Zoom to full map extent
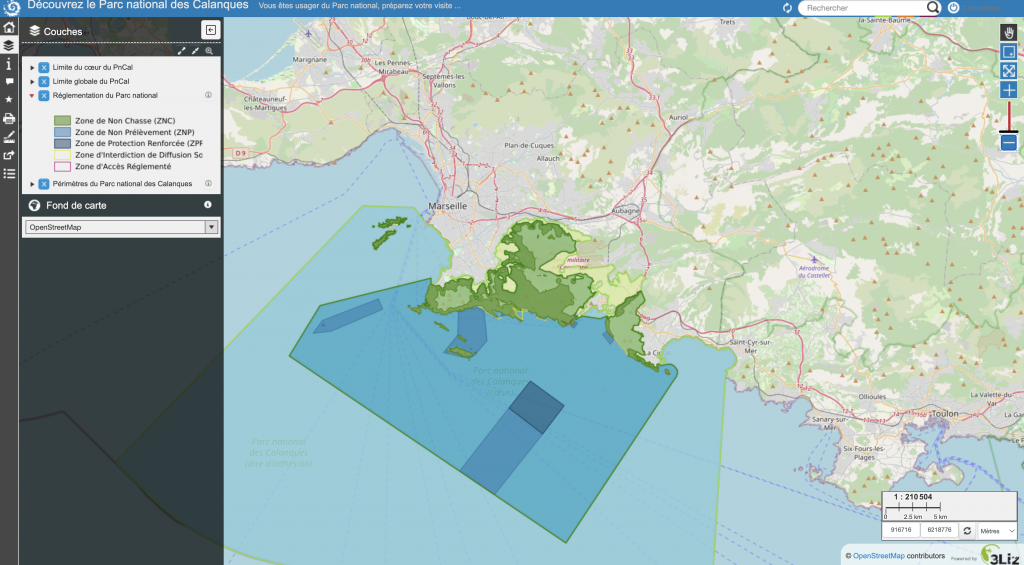This screenshot has width=1024, height=565. pos(1008,71)
